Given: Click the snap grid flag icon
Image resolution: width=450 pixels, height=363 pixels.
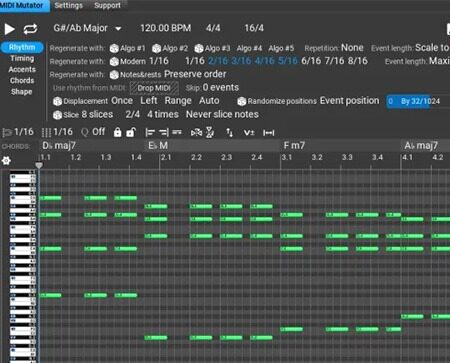Looking at the screenshot, I should 7,133.
